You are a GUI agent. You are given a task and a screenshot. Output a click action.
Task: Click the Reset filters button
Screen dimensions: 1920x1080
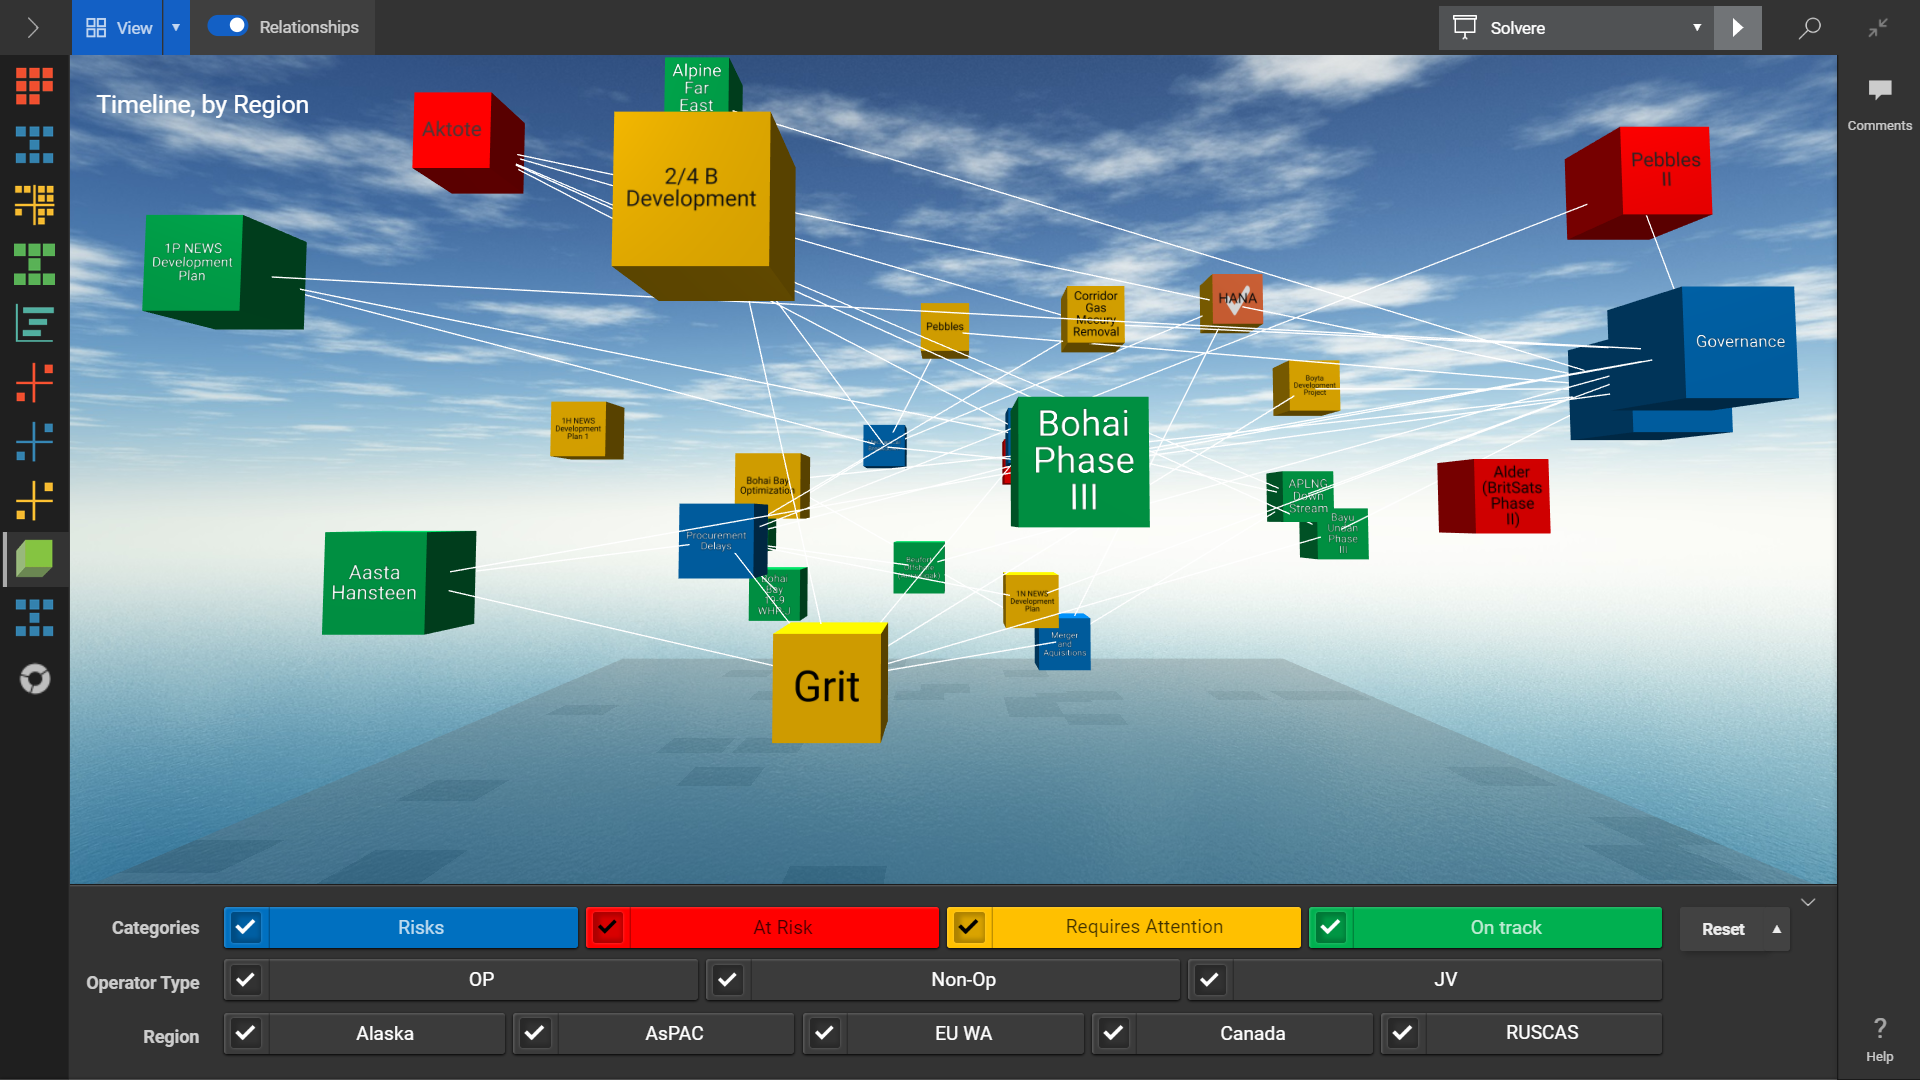[1722, 929]
